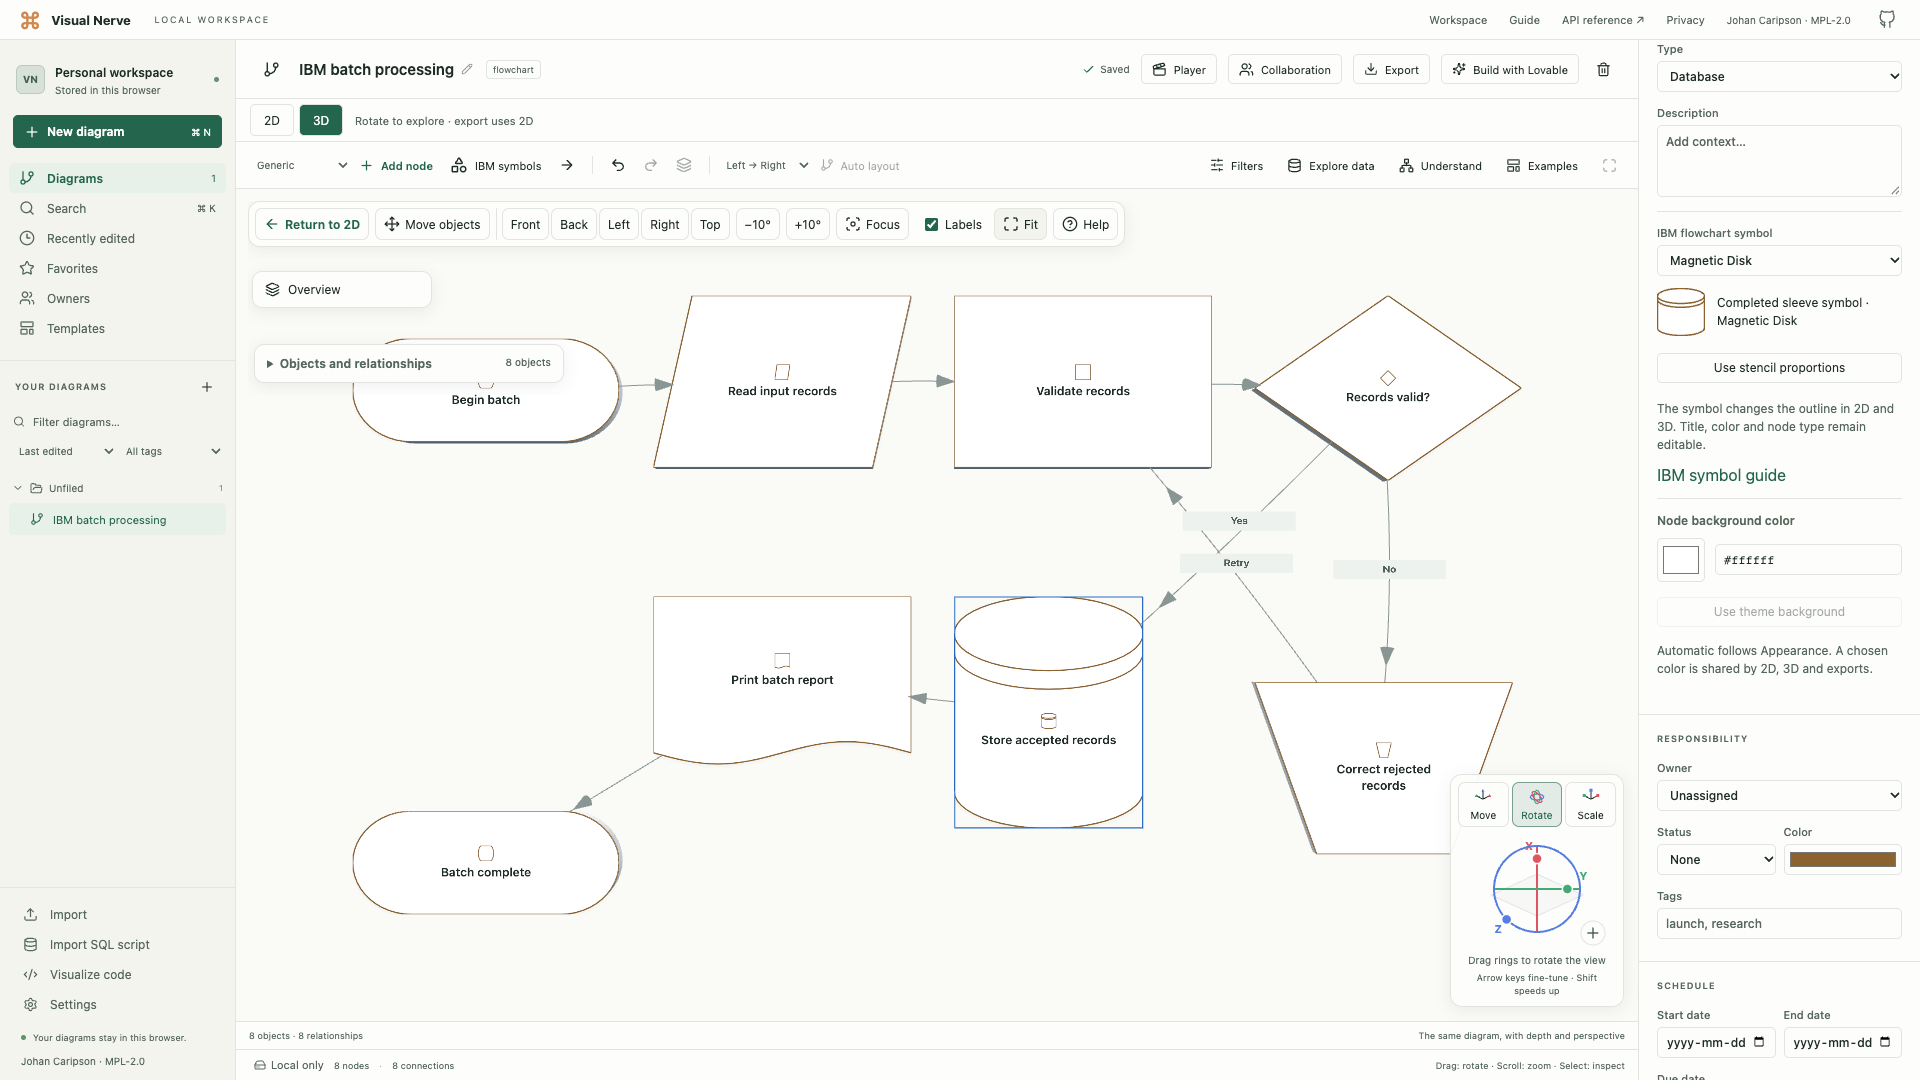The width and height of the screenshot is (1920, 1080).
Task: Collapse the Unfiled folder
Action: click(x=18, y=489)
